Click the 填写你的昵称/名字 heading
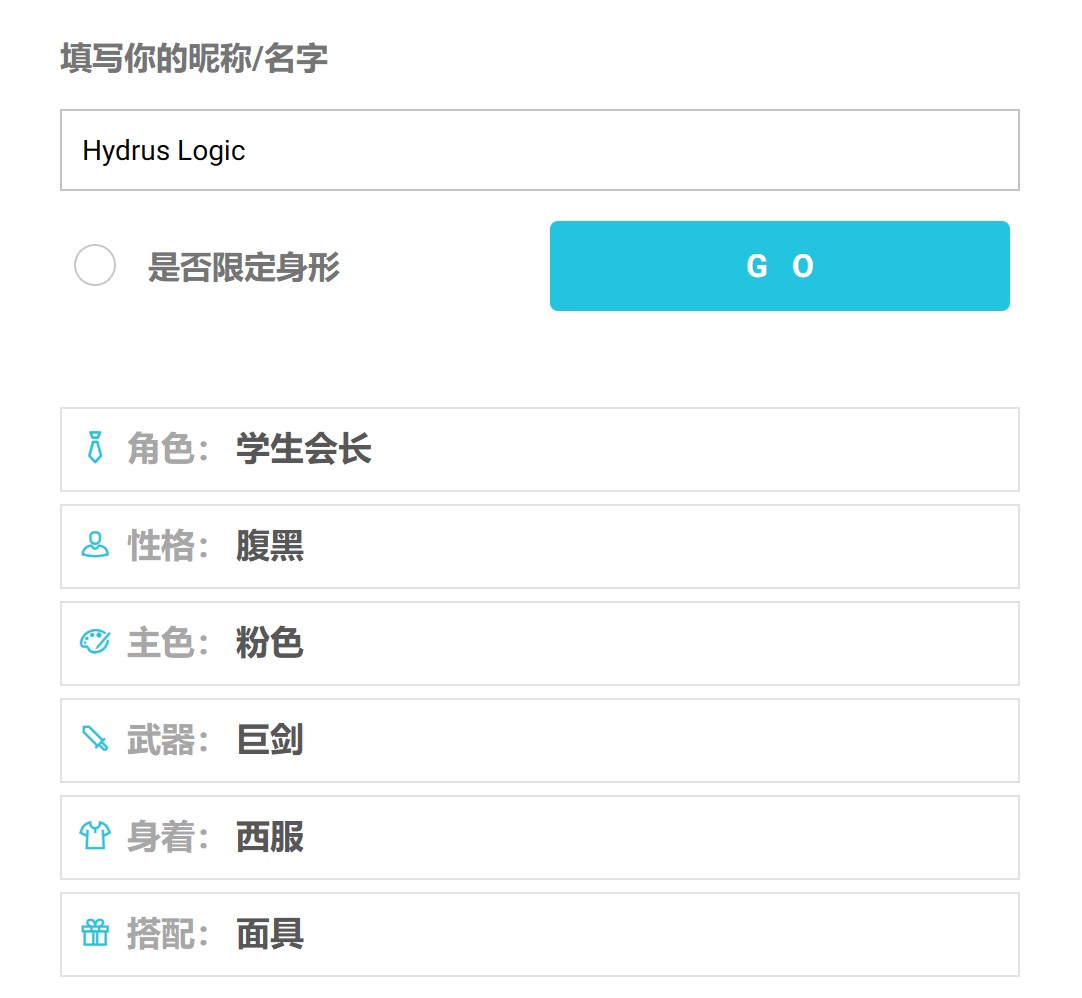Viewport: 1082px width, 998px height. click(x=194, y=58)
